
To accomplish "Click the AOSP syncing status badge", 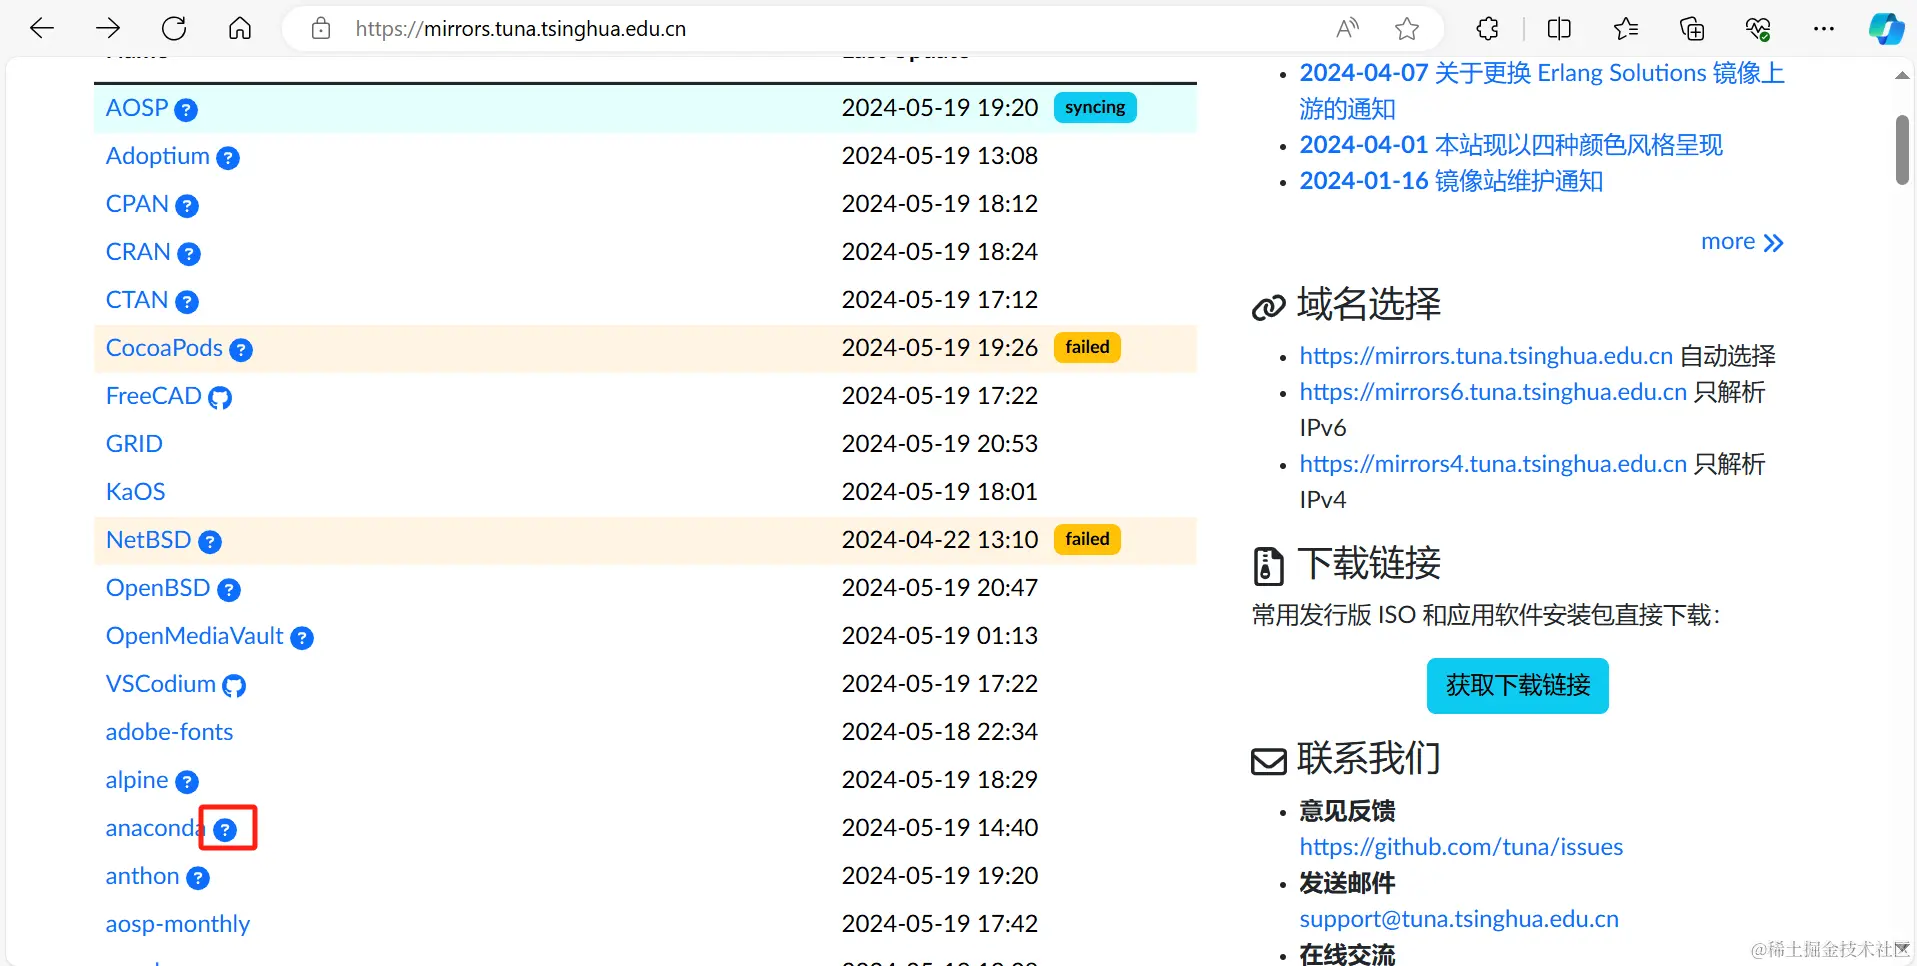I will coord(1095,107).
